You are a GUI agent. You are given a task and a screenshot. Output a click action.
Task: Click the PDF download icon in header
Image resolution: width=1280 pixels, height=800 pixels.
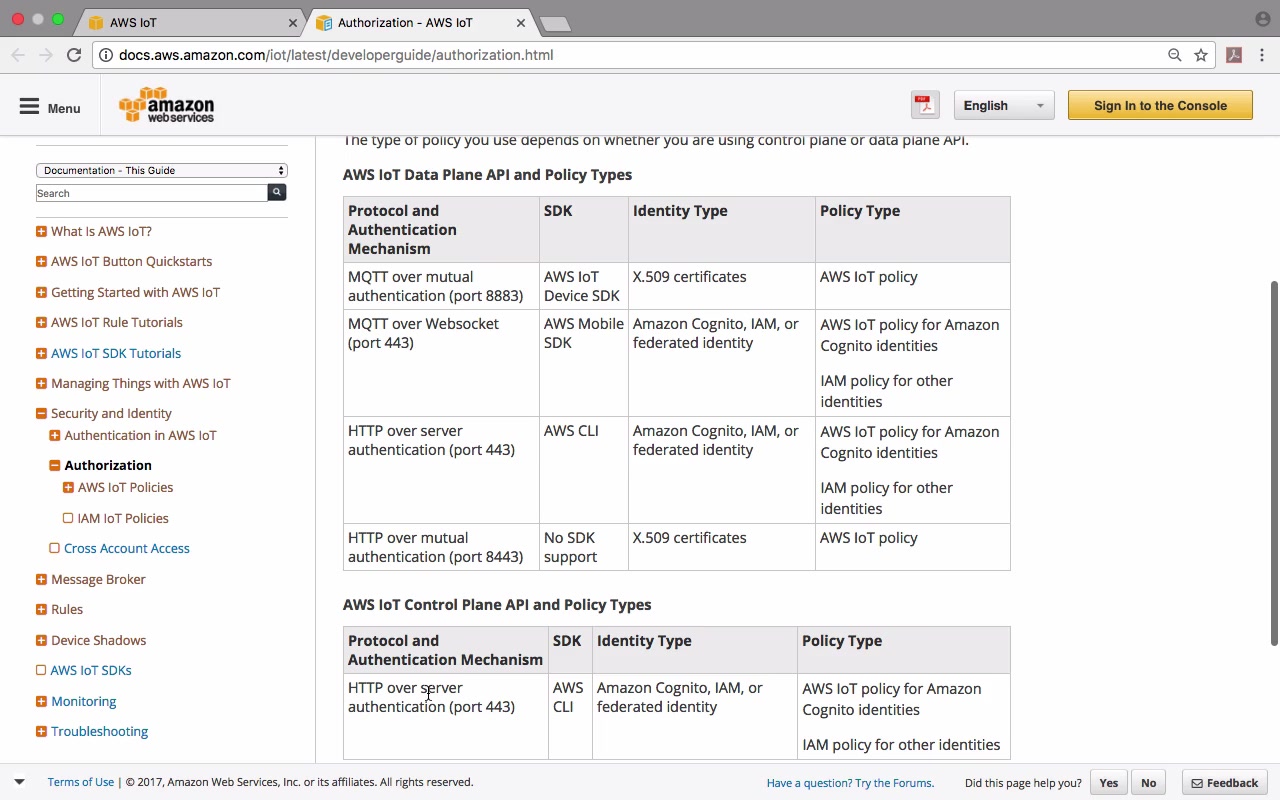point(925,105)
